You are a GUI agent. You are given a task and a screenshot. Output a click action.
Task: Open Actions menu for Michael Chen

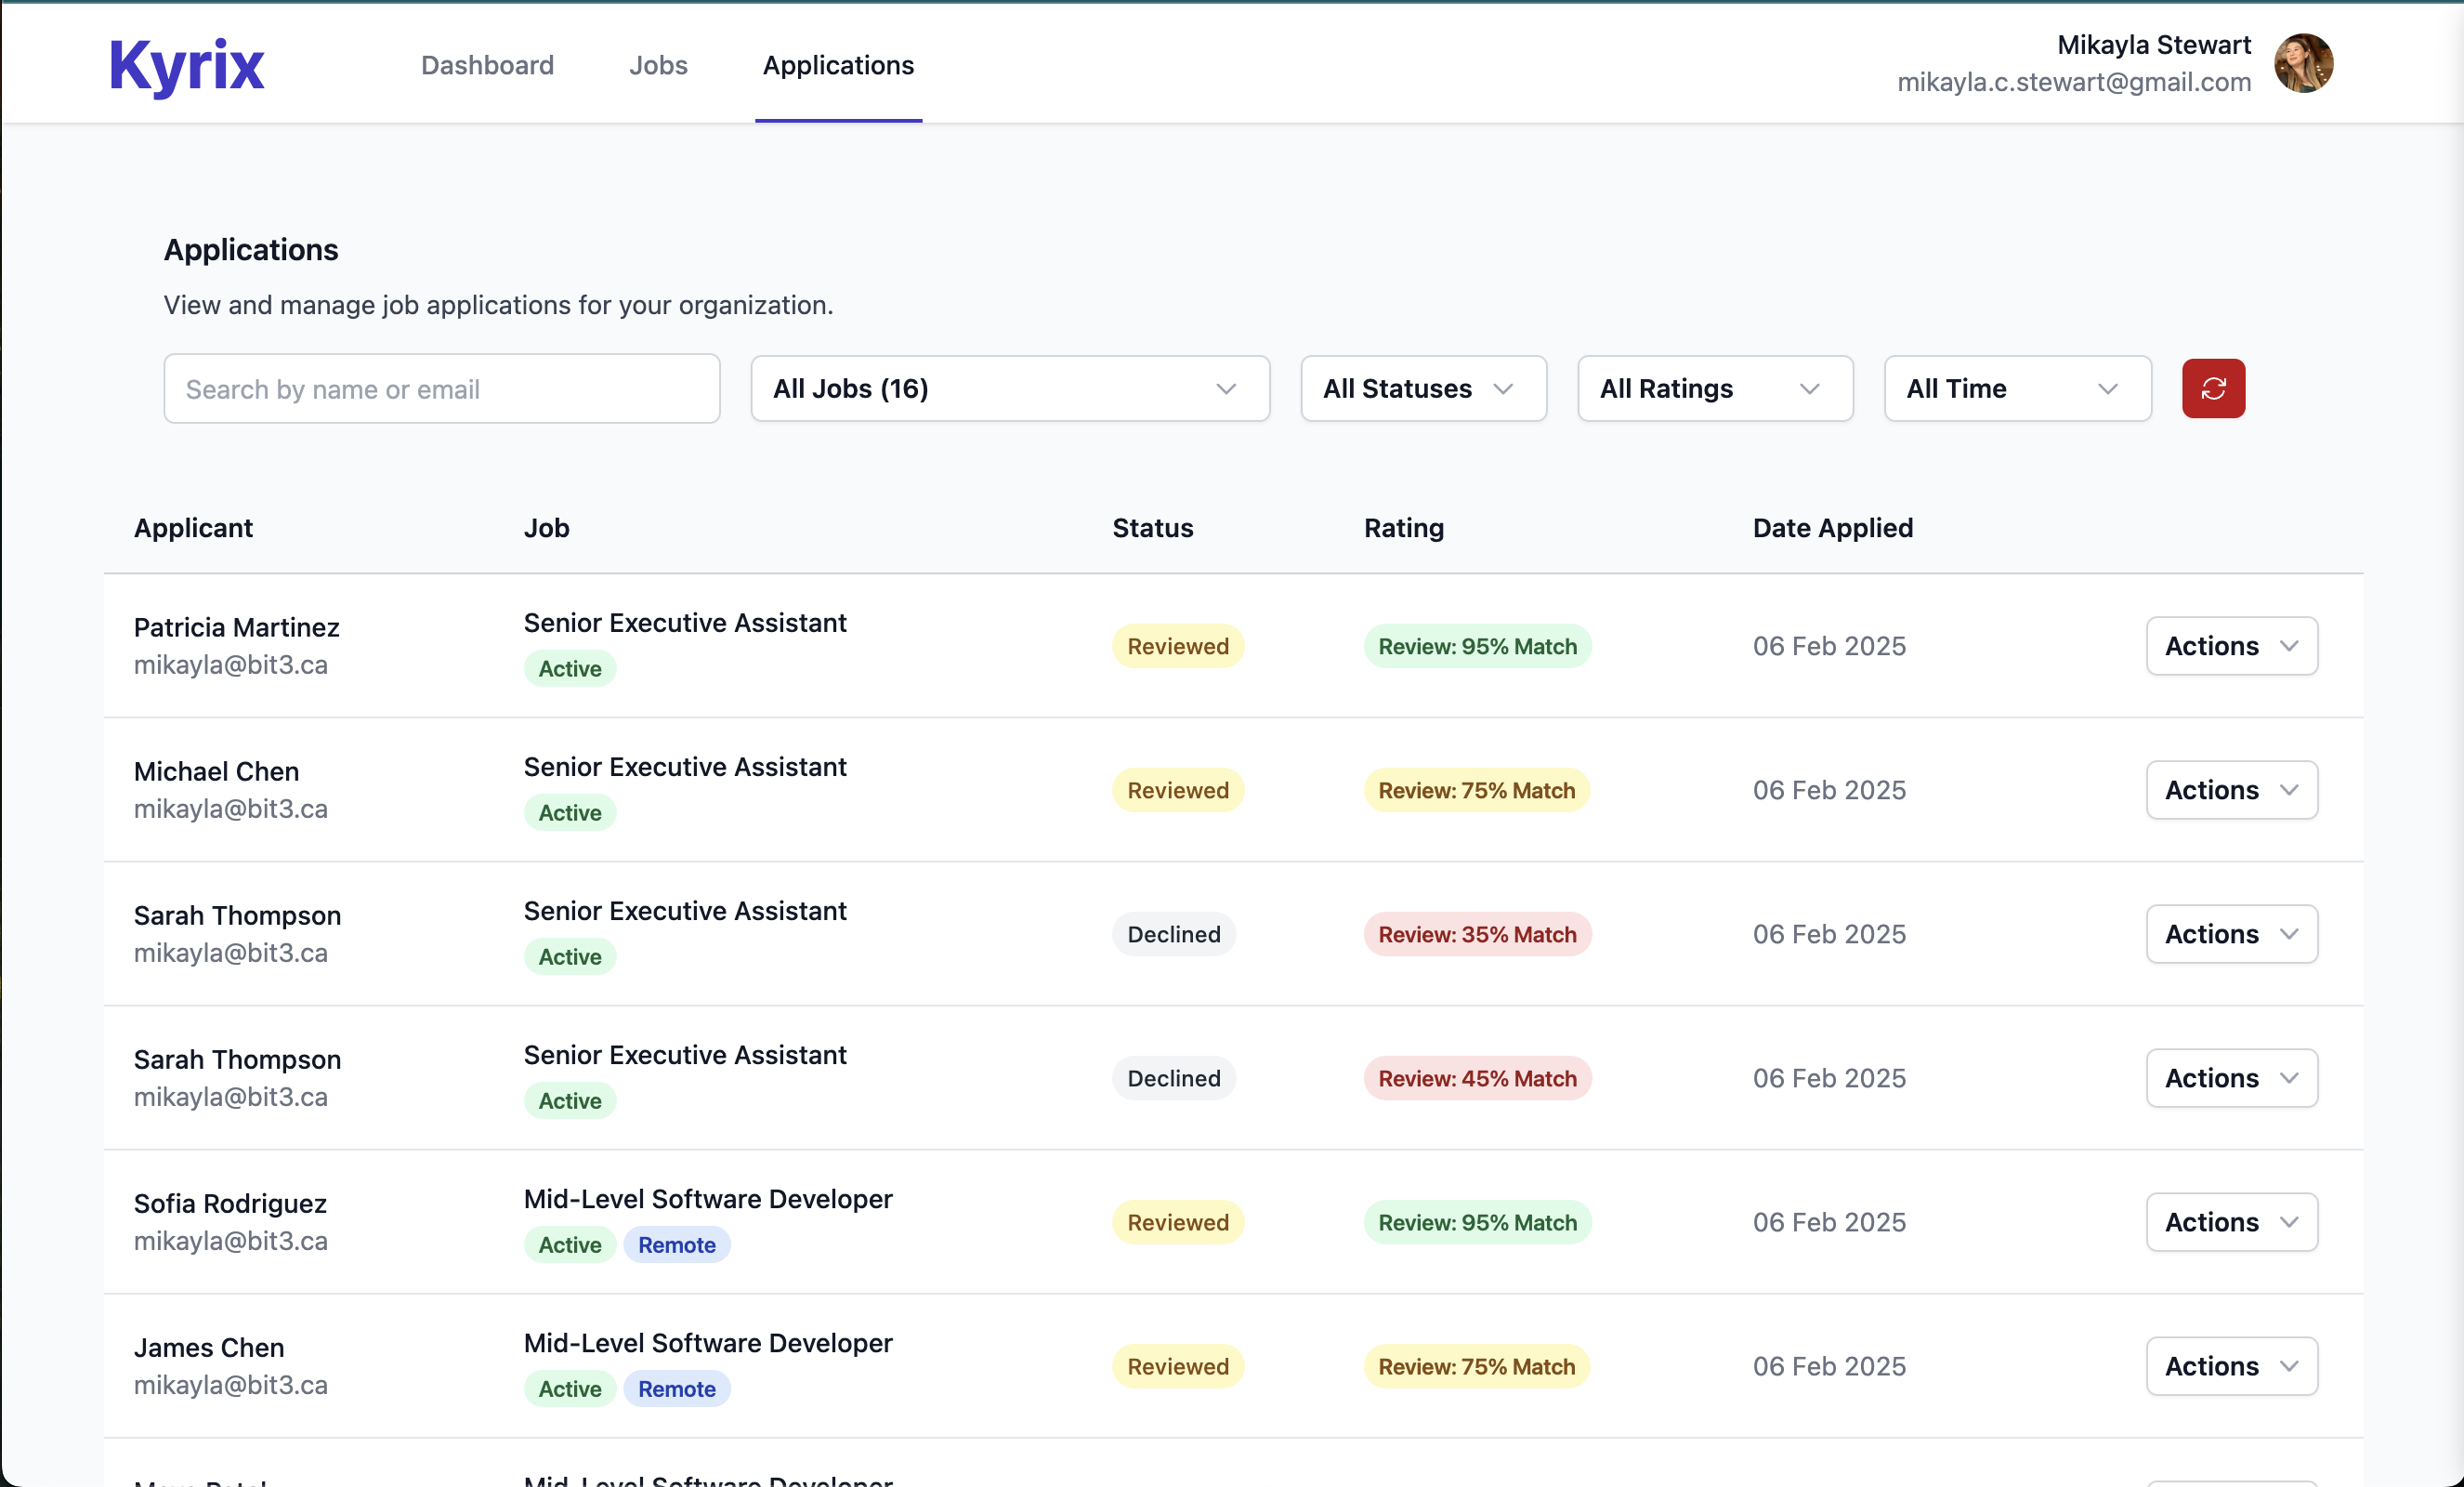coord(2230,790)
